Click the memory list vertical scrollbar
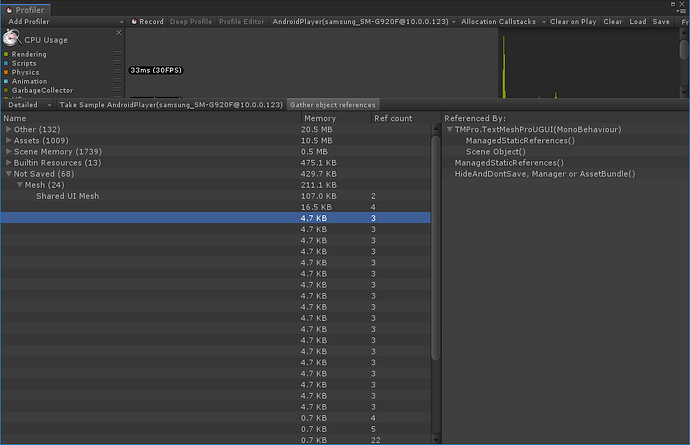The width and height of the screenshot is (690, 445). click(x=436, y=247)
